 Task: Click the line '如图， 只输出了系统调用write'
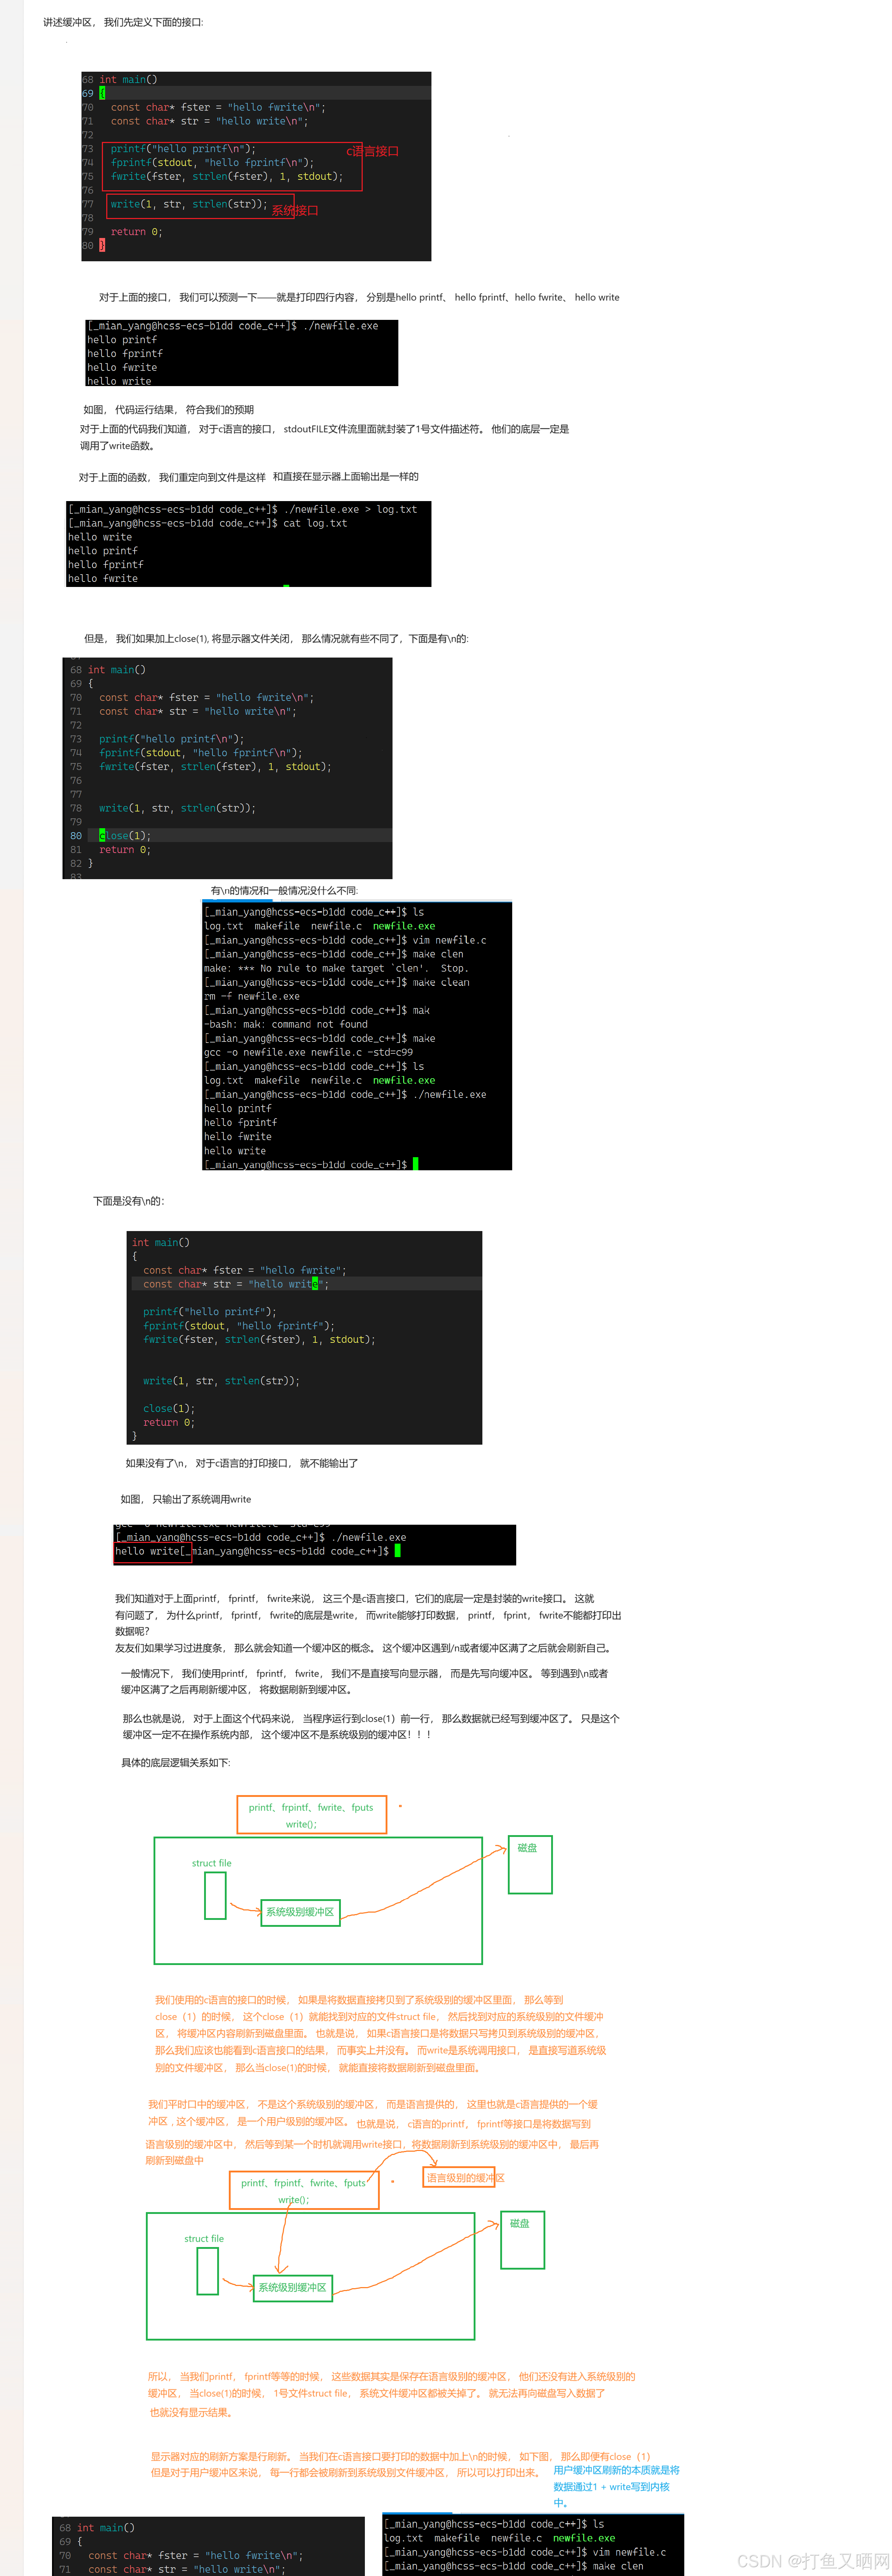pos(185,1499)
